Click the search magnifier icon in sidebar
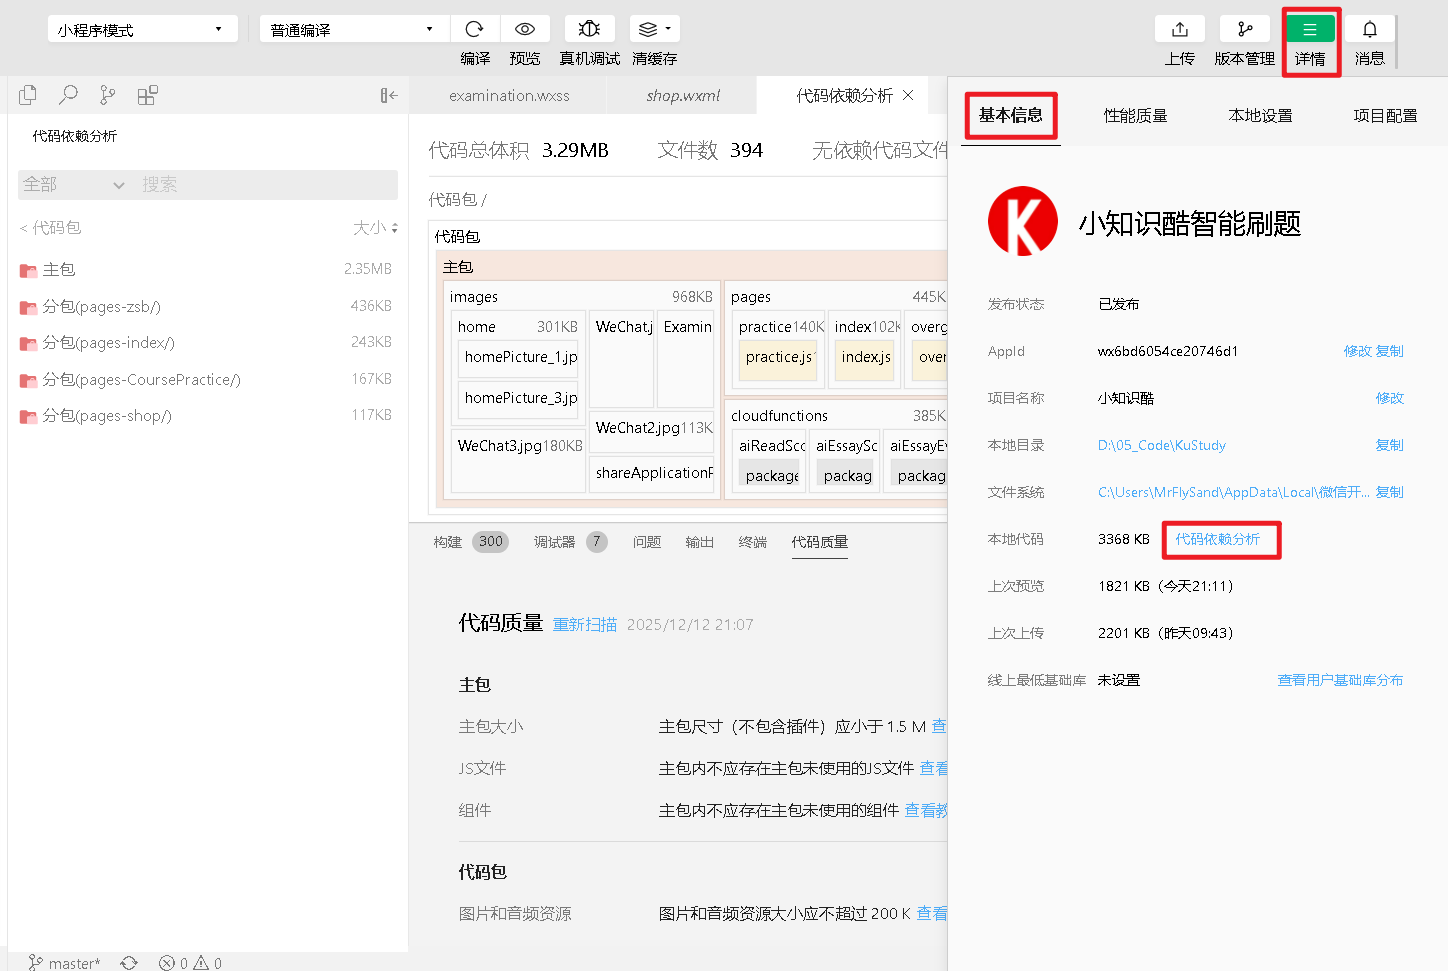The image size is (1448, 971). click(68, 95)
